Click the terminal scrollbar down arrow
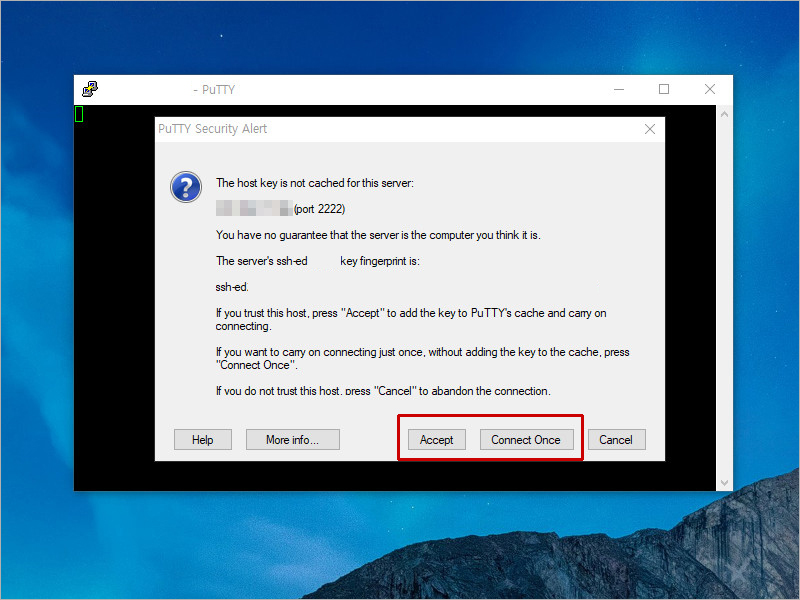This screenshot has height=600, width=800. tap(724, 482)
